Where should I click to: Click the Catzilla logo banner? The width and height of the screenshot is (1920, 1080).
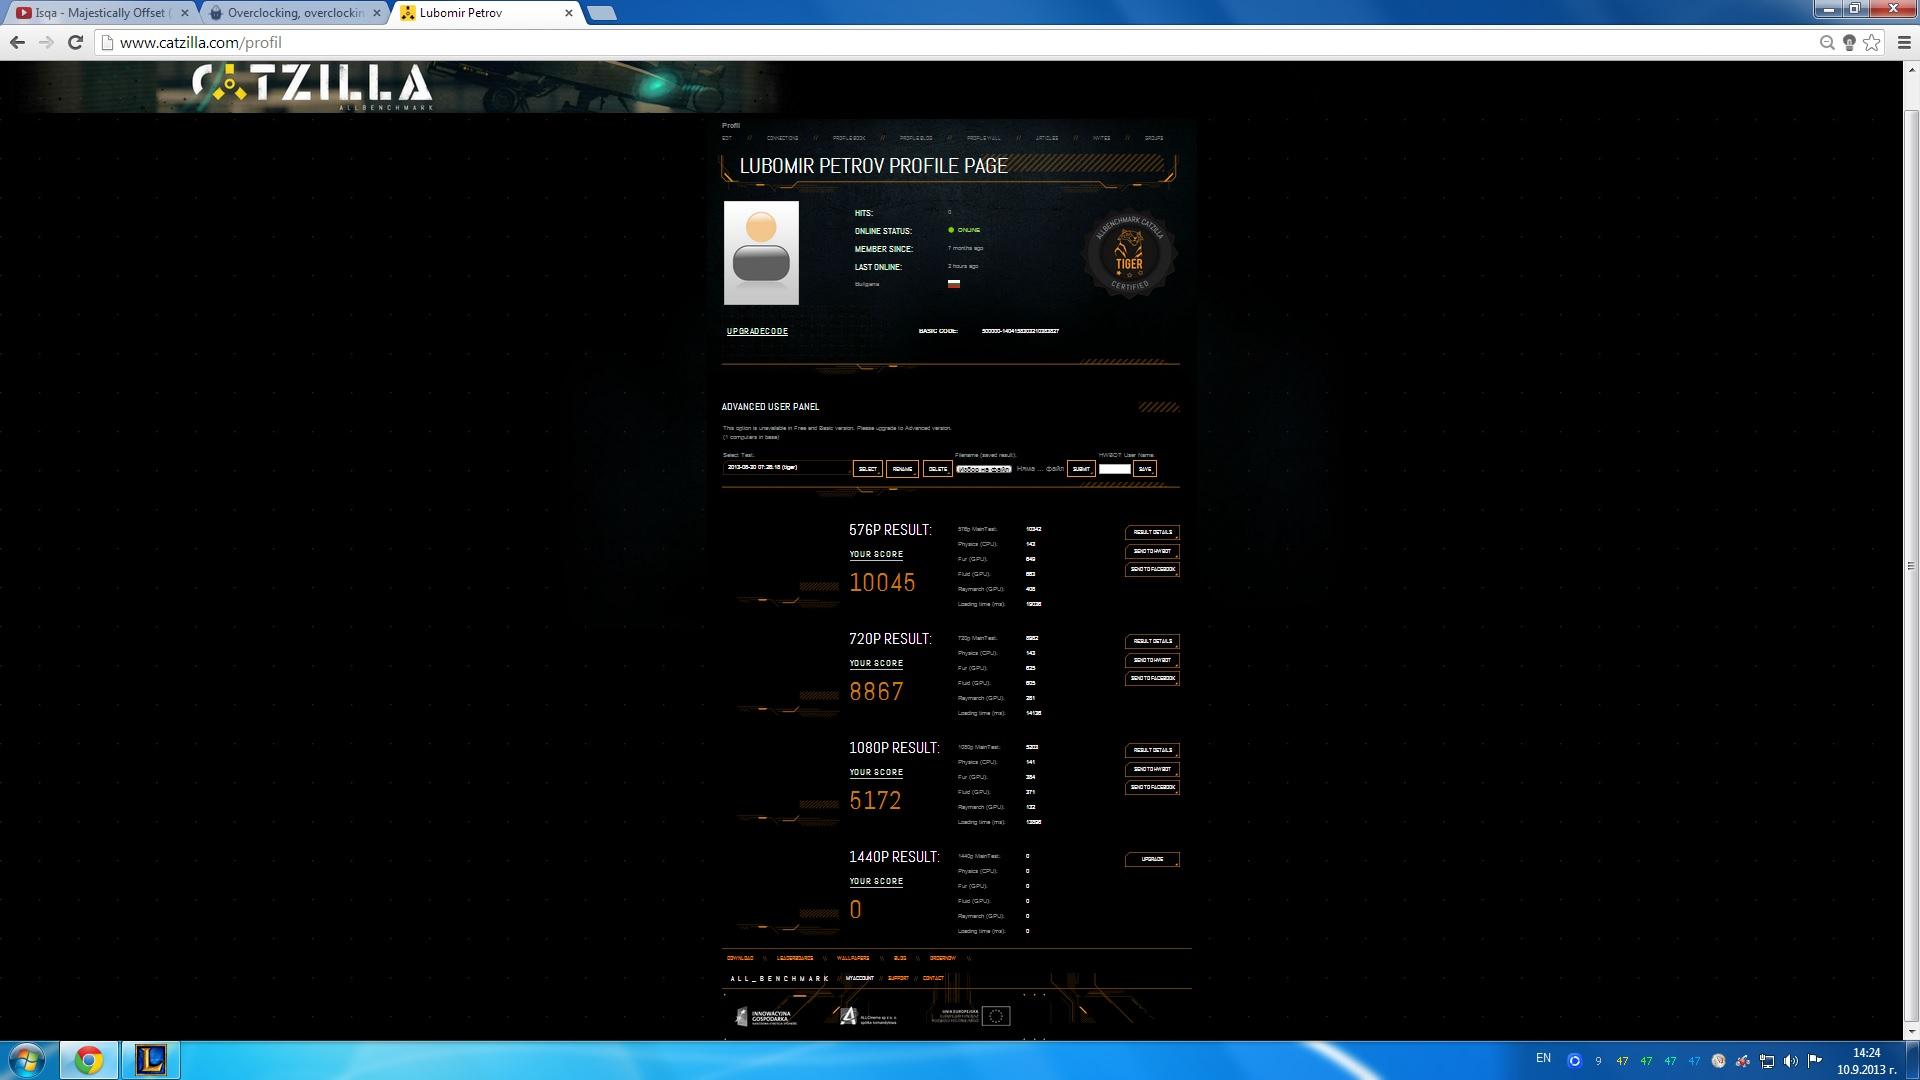(312, 87)
